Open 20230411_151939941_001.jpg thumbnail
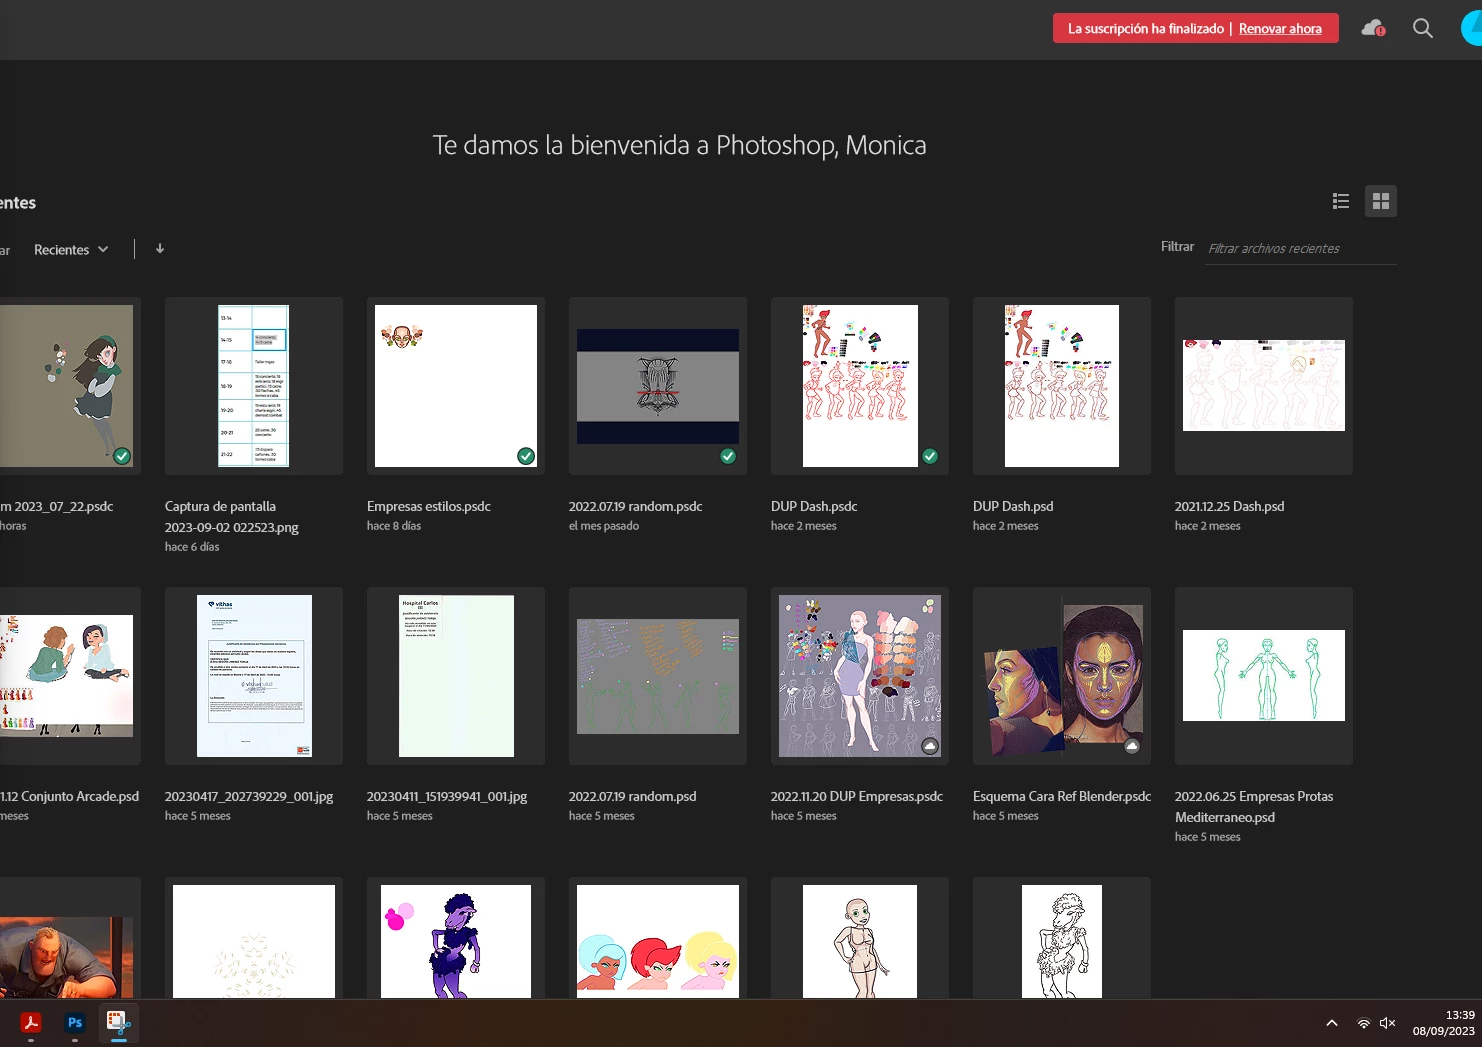 (x=456, y=676)
